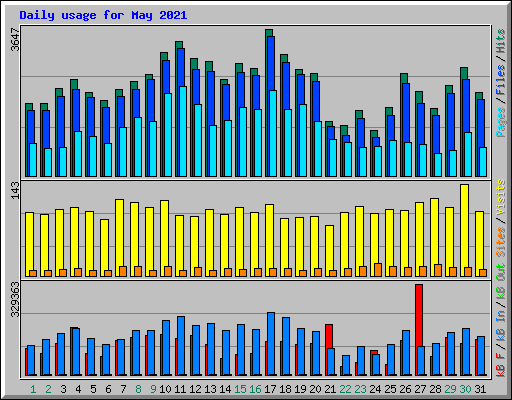
Task: Click day label 29 on the x-axis
Action: pyautogui.click(x=450, y=389)
